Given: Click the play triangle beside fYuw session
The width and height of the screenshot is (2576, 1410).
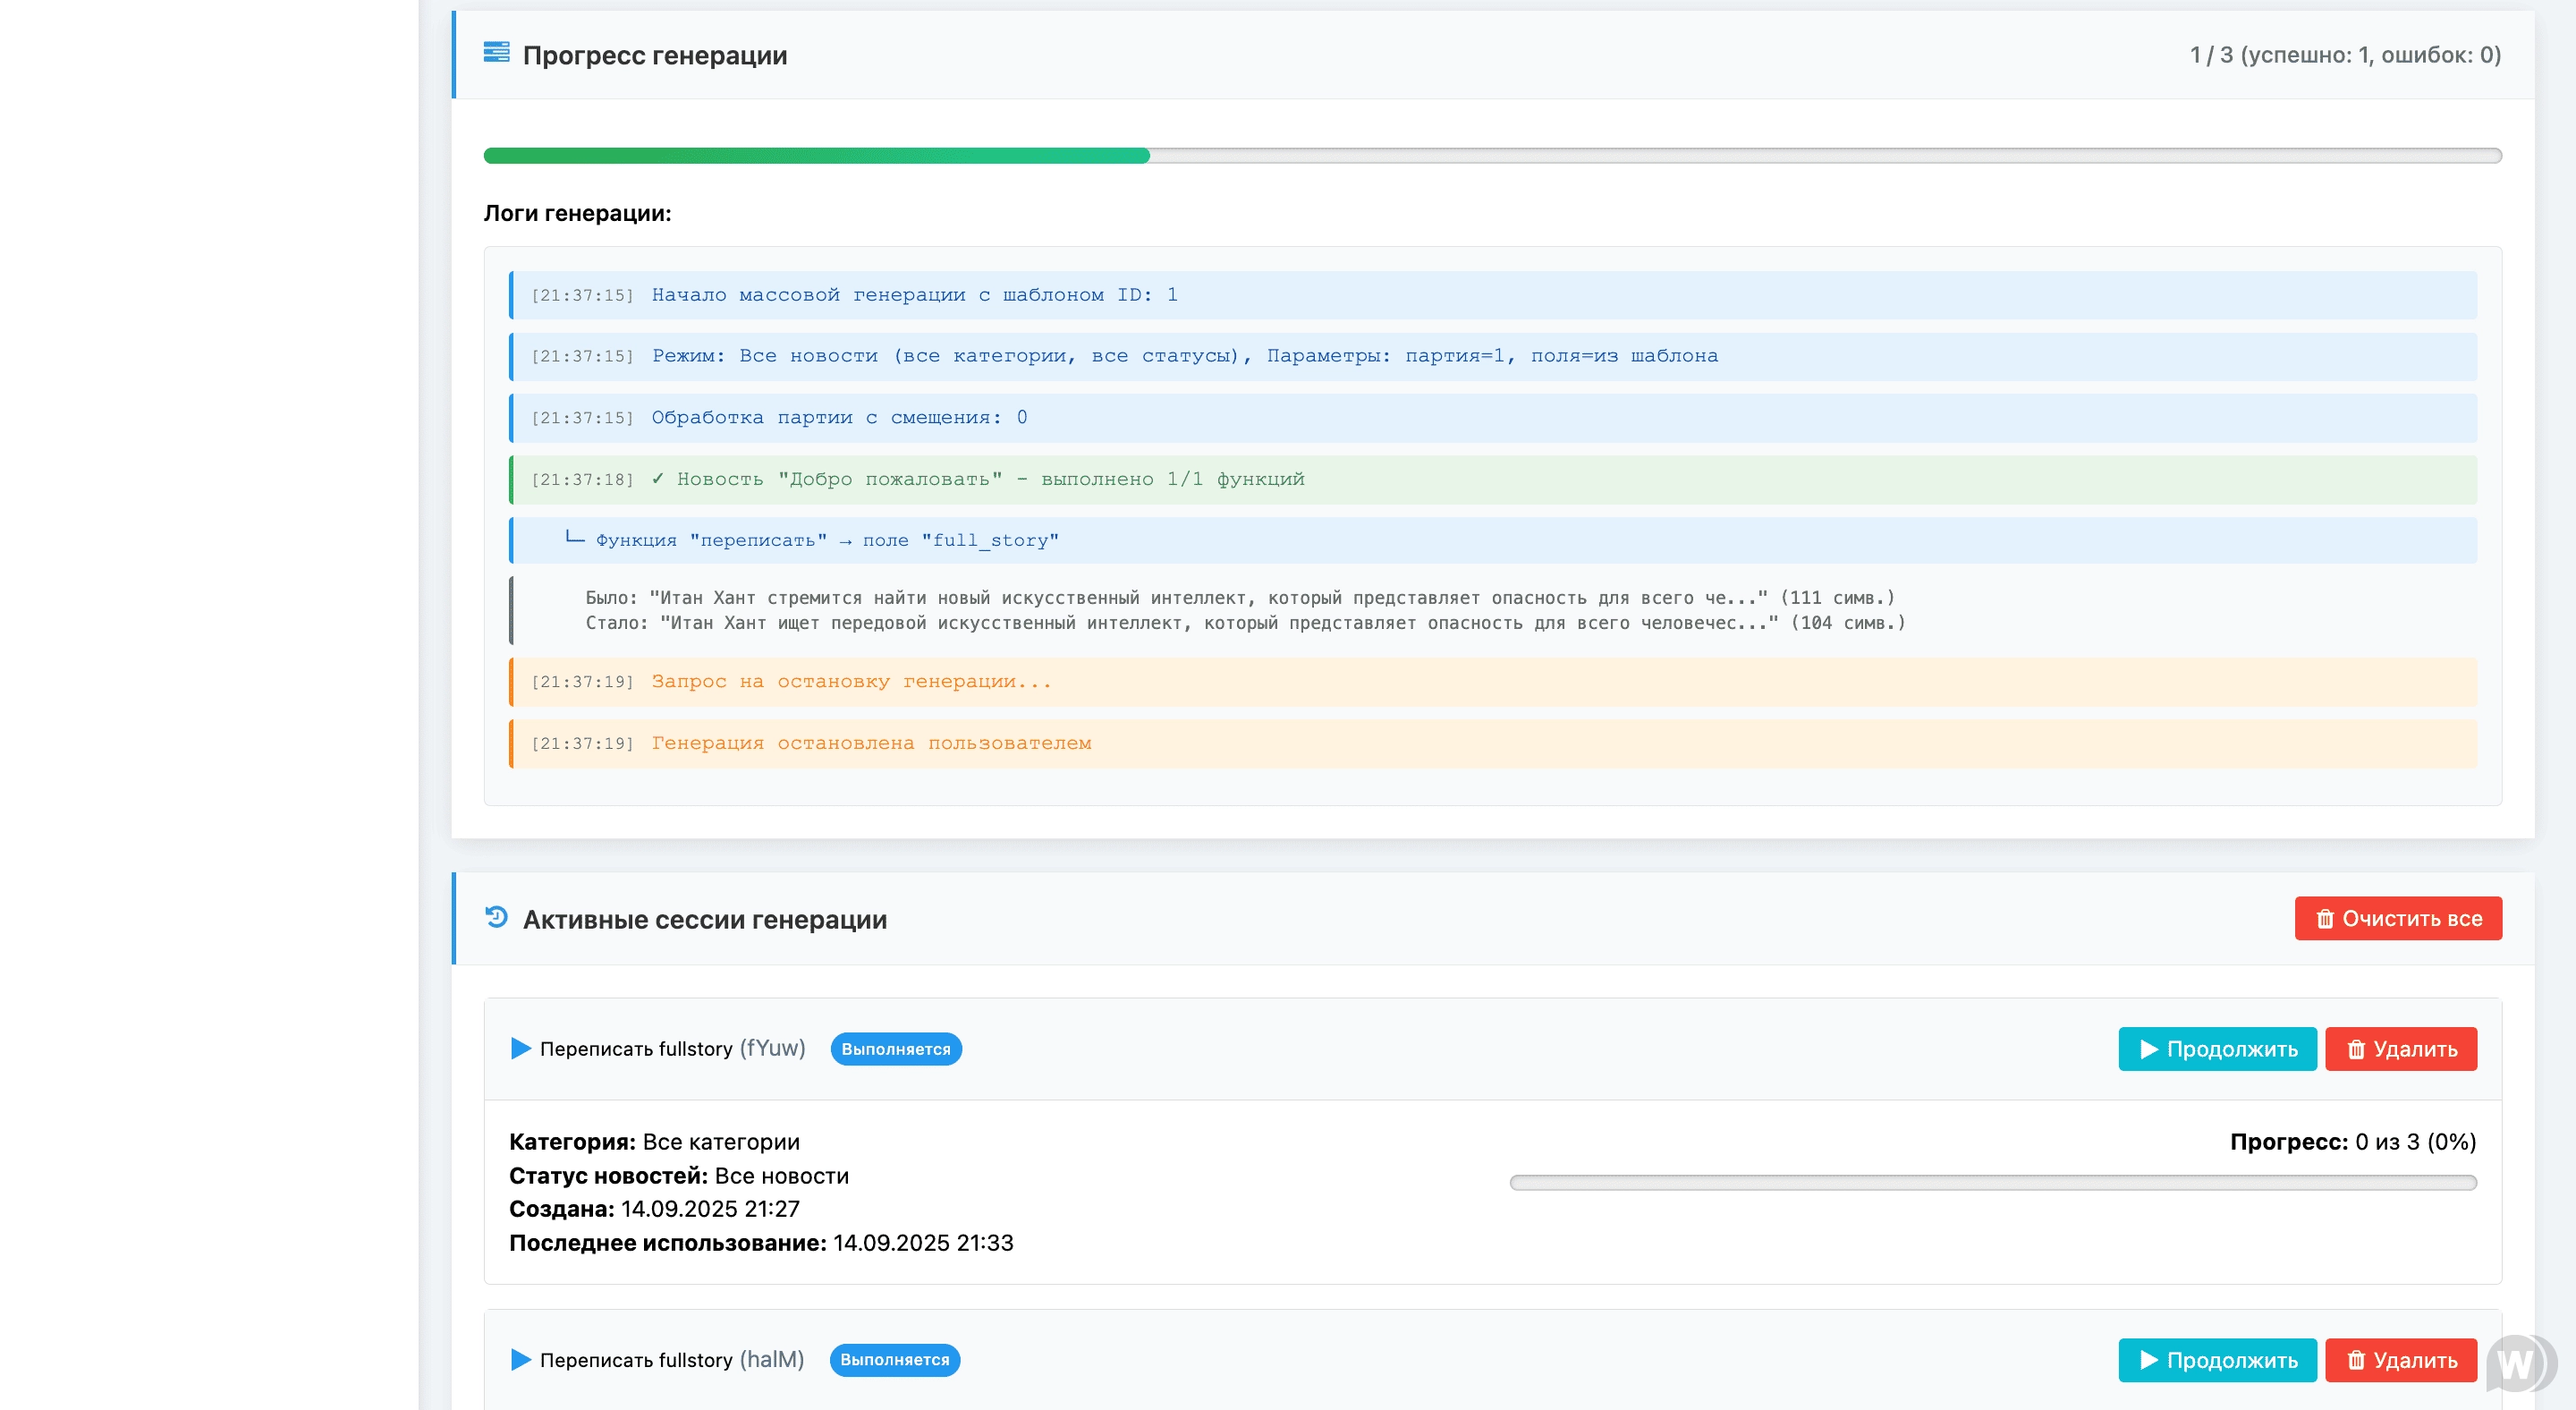Looking at the screenshot, I should [x=520, y=1048].
